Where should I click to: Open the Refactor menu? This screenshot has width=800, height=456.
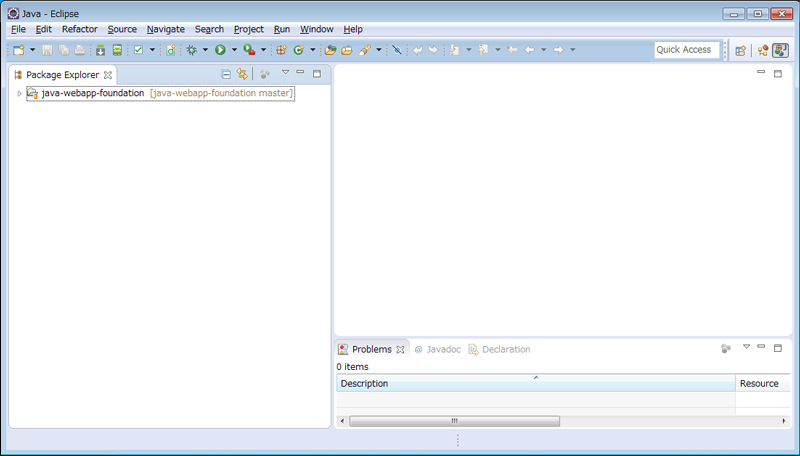pos(79,29)
